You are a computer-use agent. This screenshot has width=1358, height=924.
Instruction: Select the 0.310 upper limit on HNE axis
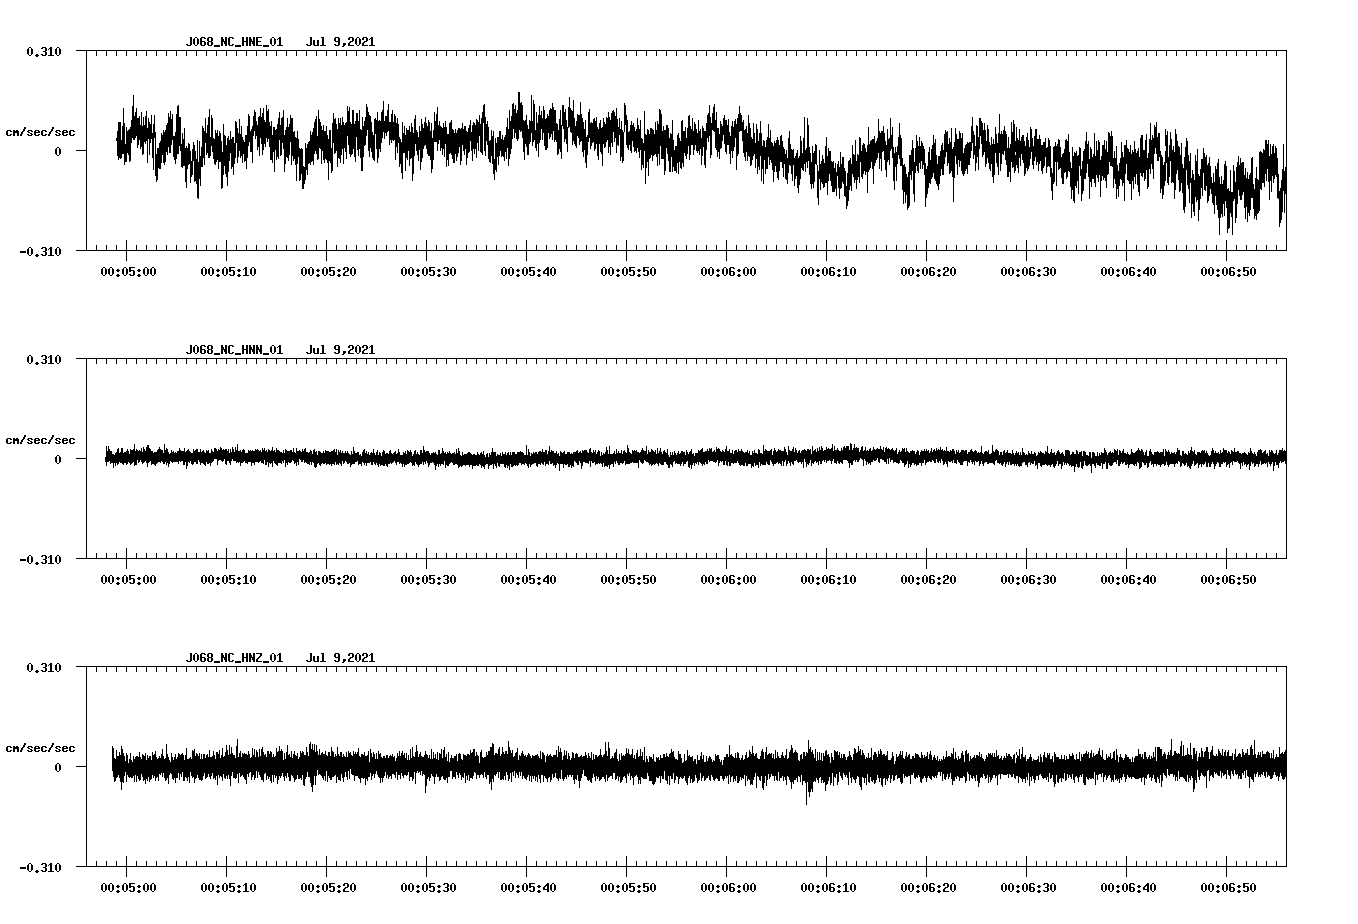click(x=43, y=52)
